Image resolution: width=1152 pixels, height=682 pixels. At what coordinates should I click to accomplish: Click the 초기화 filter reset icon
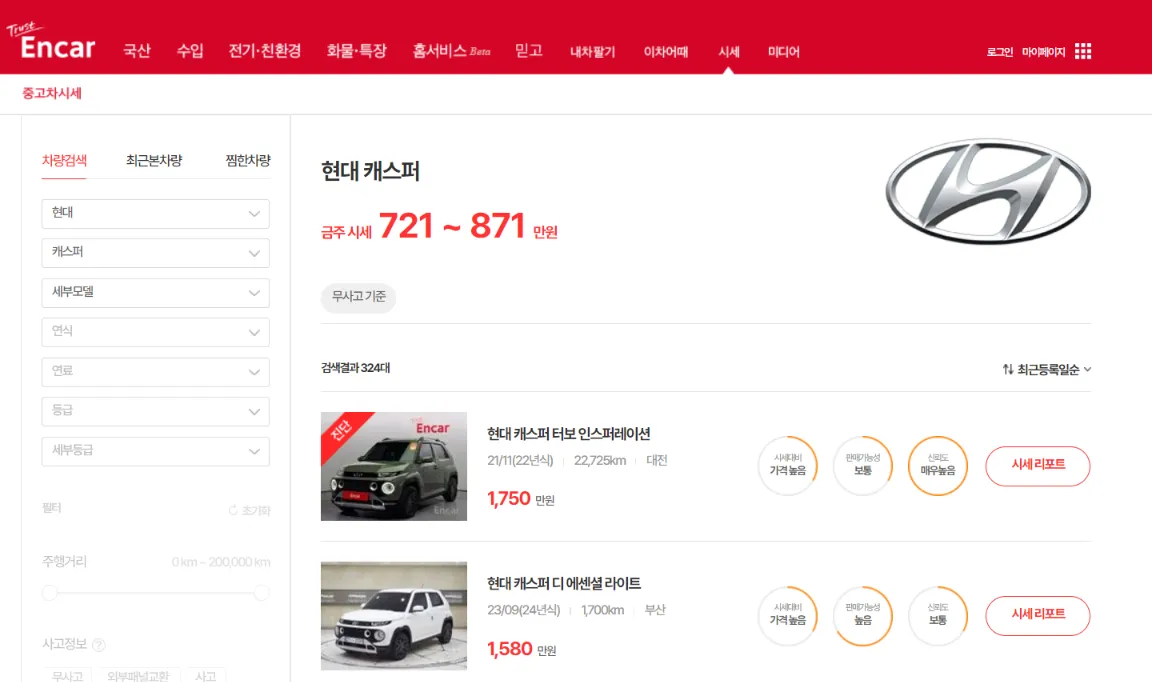pos(233,510)
